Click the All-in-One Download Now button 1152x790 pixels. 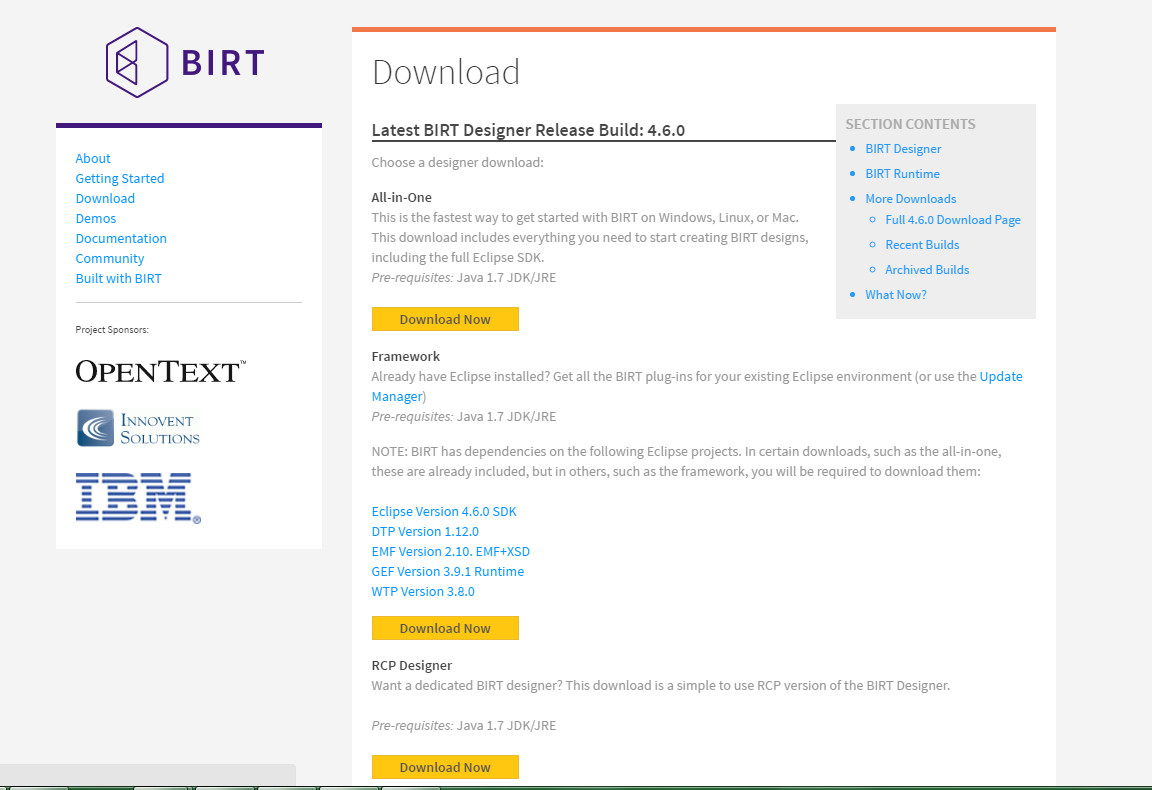(445, 319)
